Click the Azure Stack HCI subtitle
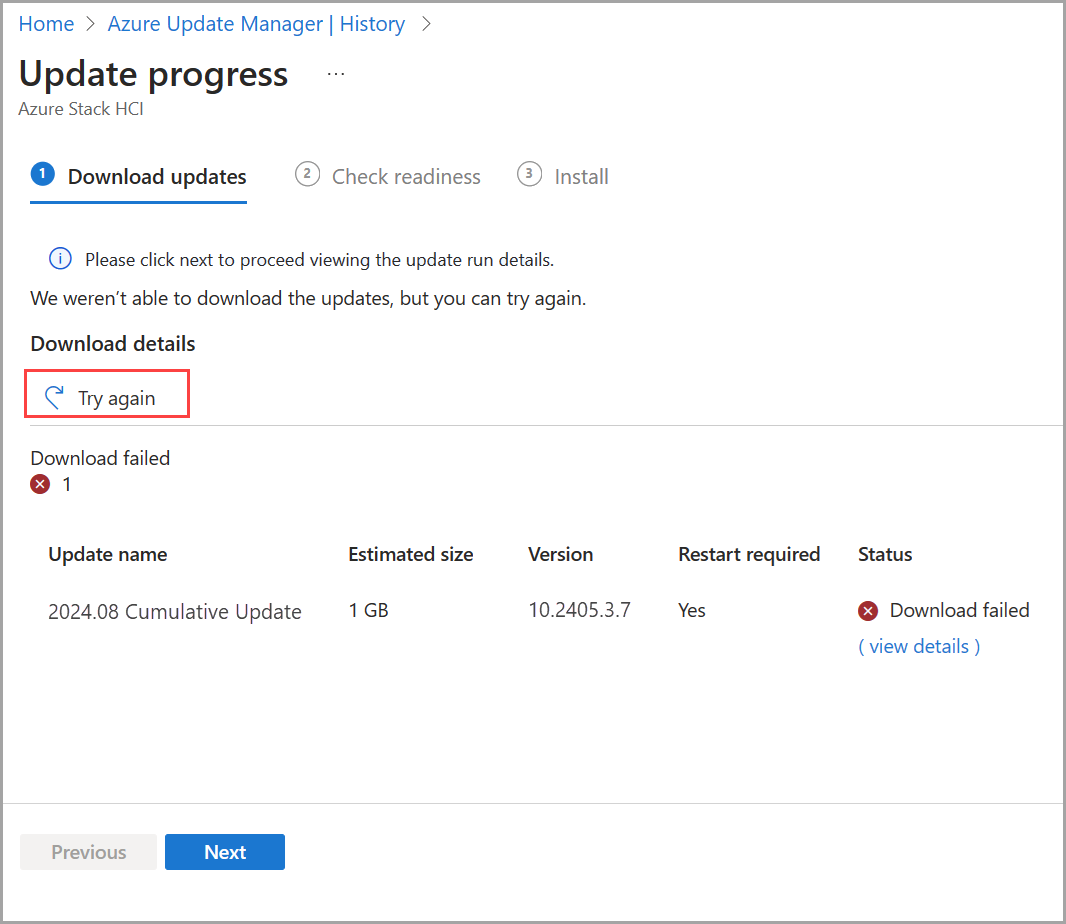Image resolution: width=1066 pixels, height=924 pixels. [x=81, y=109]
